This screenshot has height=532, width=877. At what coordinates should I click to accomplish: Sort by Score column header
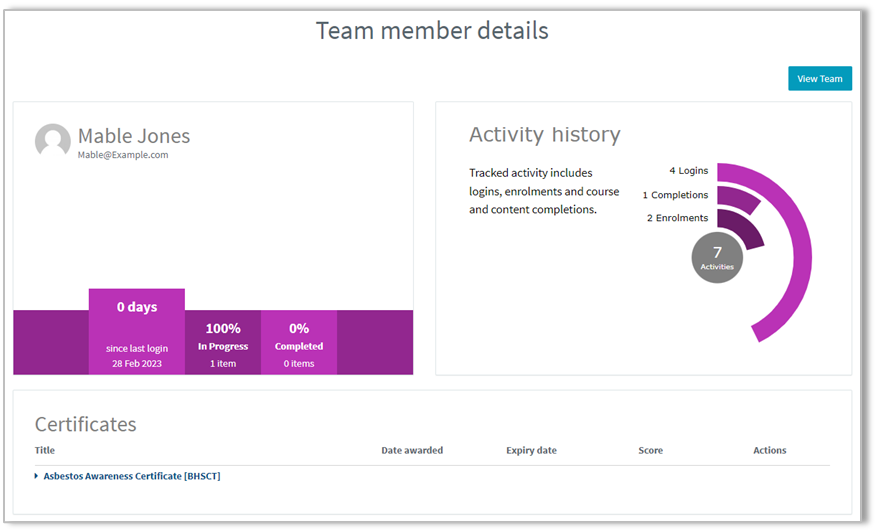[x=650, y=450]
